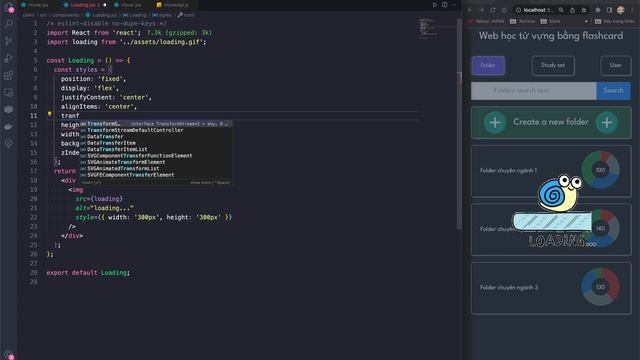The image size is (640, 360).
Task: Select DataTransferItemList autocomplete suggestion
Action: pos(156,149)
